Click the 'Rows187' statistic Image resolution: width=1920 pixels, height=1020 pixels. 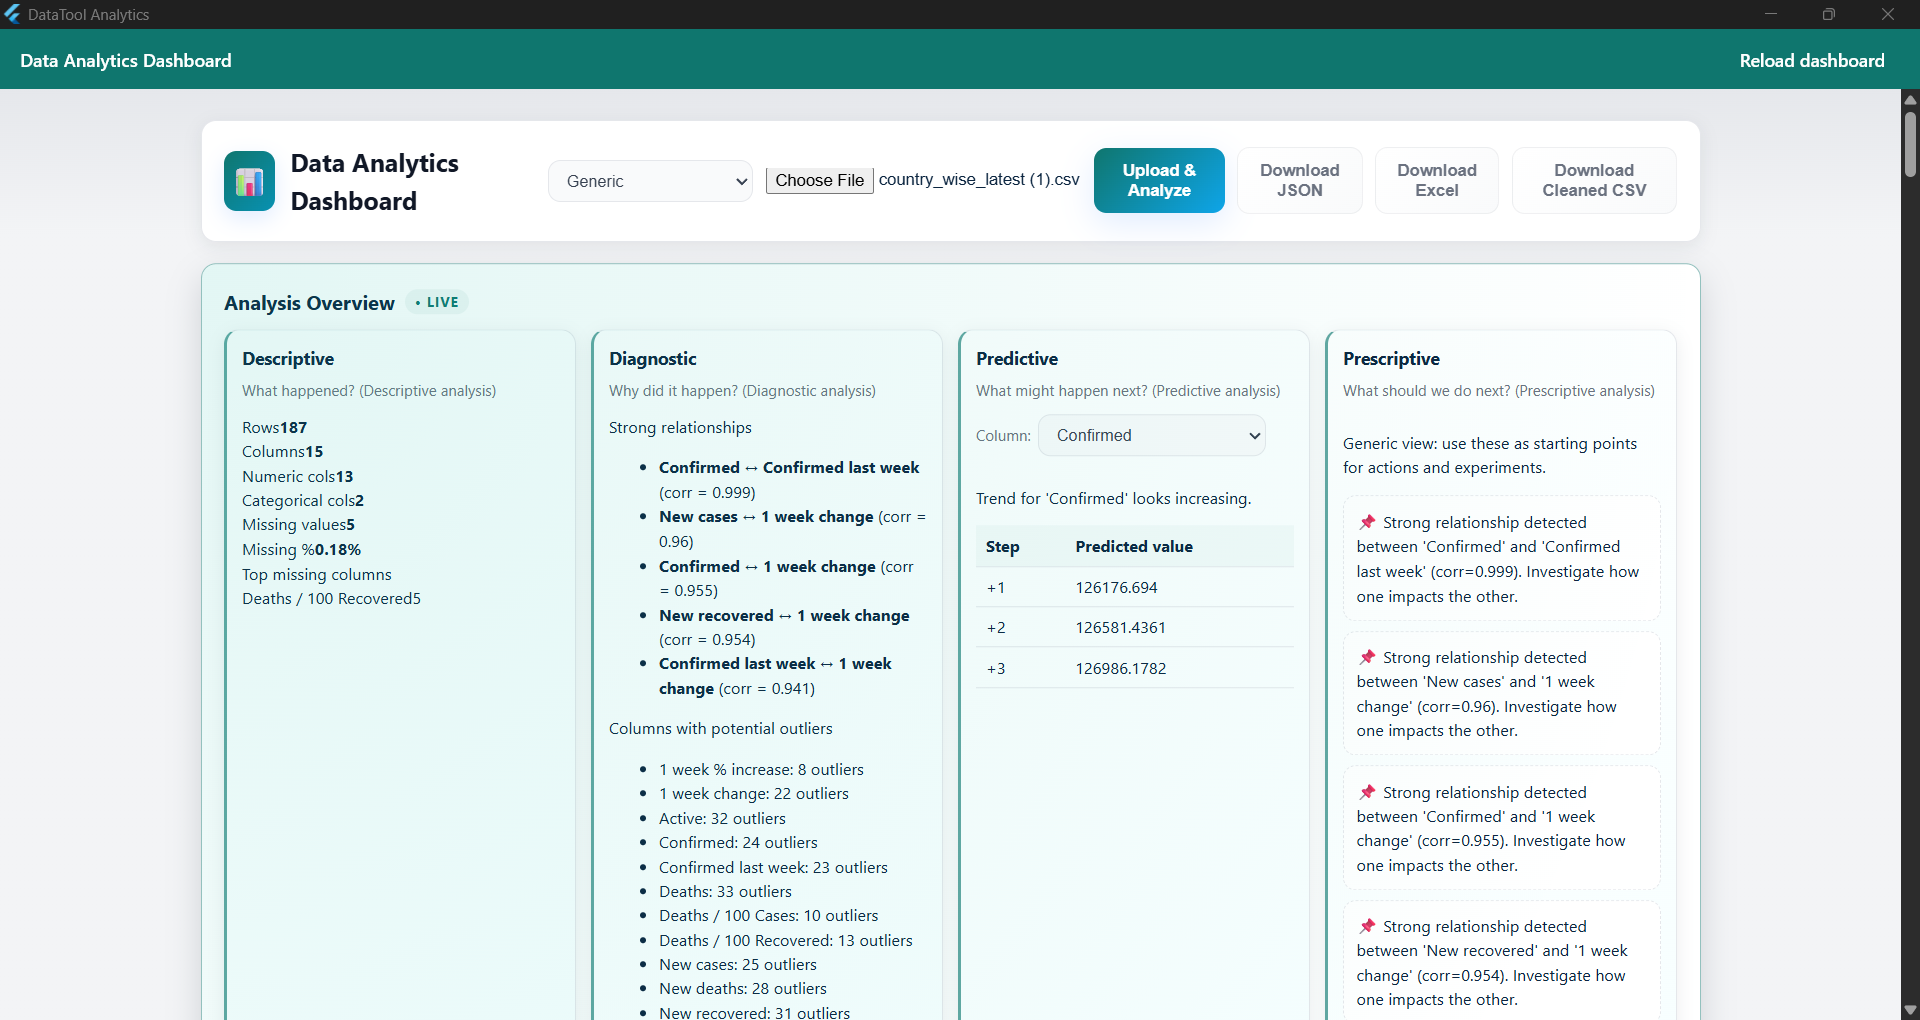pos(275,427)
